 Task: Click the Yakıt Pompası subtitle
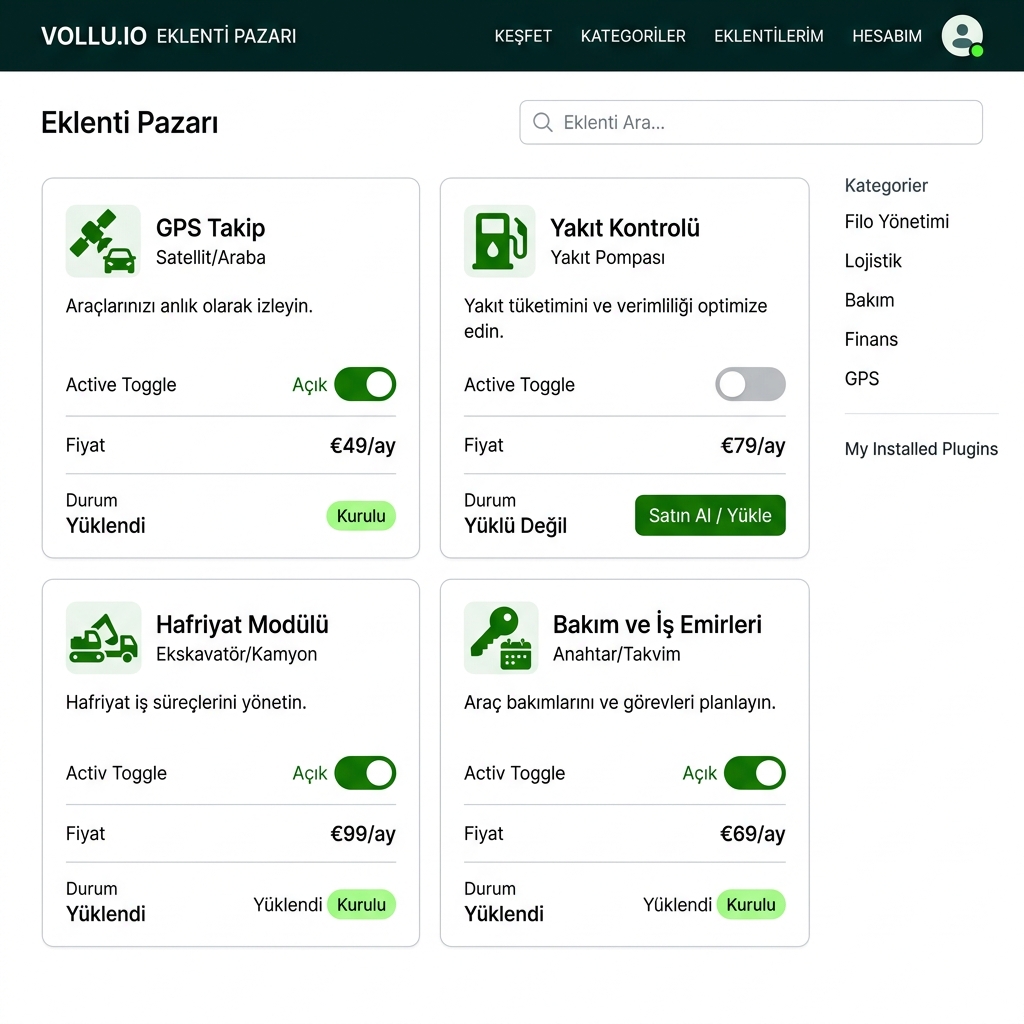607,257
